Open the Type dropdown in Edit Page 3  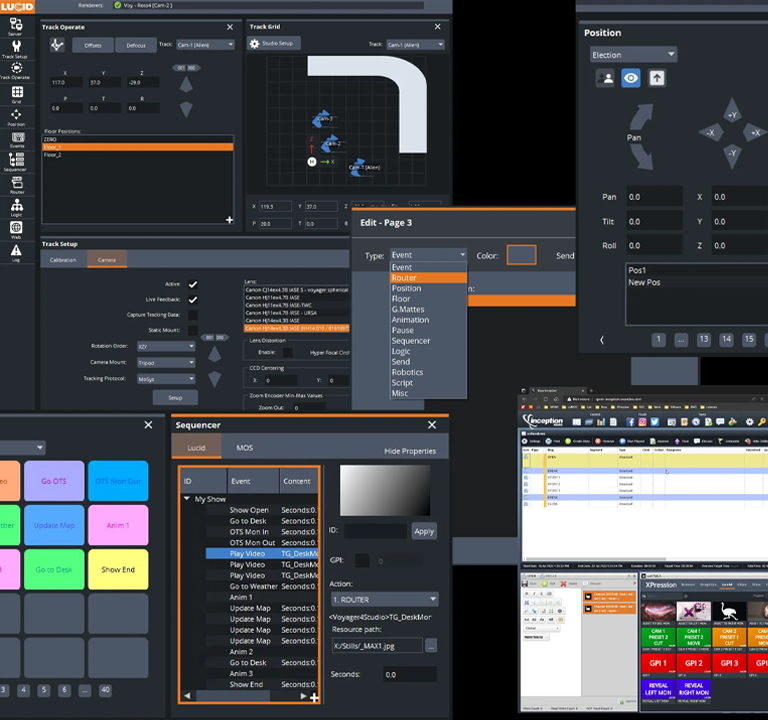point(428,255)
